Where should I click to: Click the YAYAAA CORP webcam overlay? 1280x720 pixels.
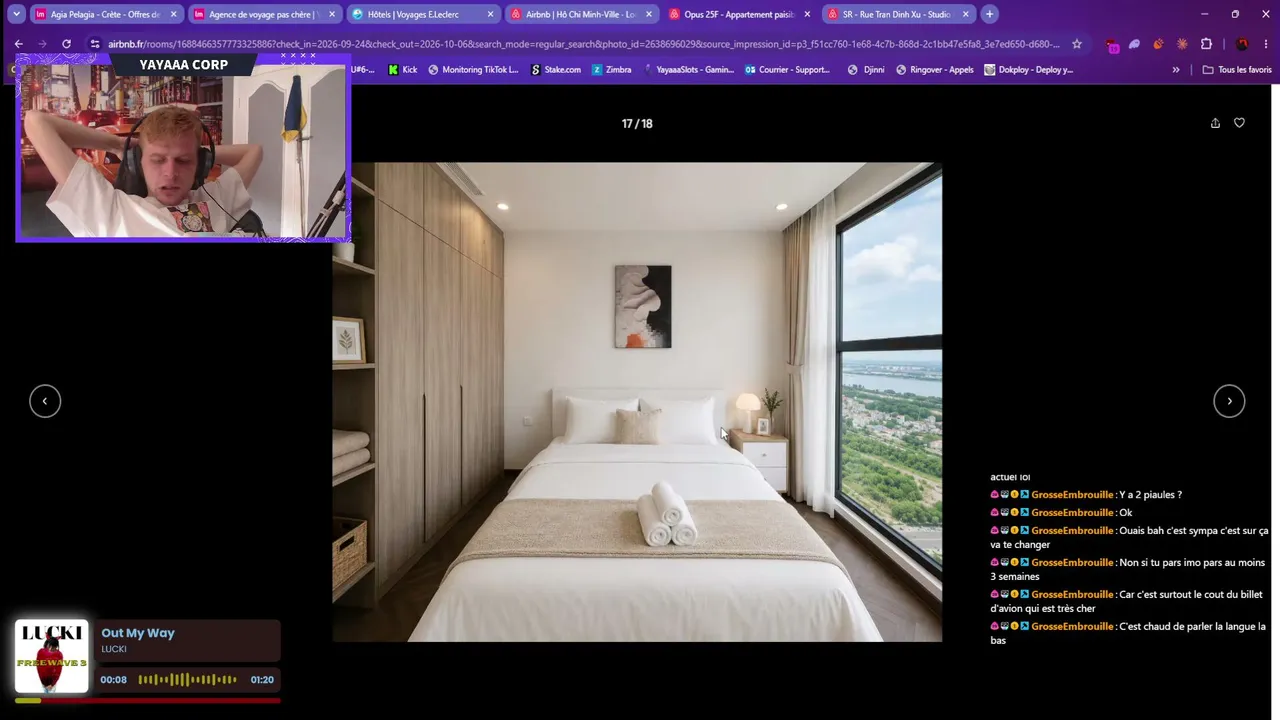coord(183,148)
